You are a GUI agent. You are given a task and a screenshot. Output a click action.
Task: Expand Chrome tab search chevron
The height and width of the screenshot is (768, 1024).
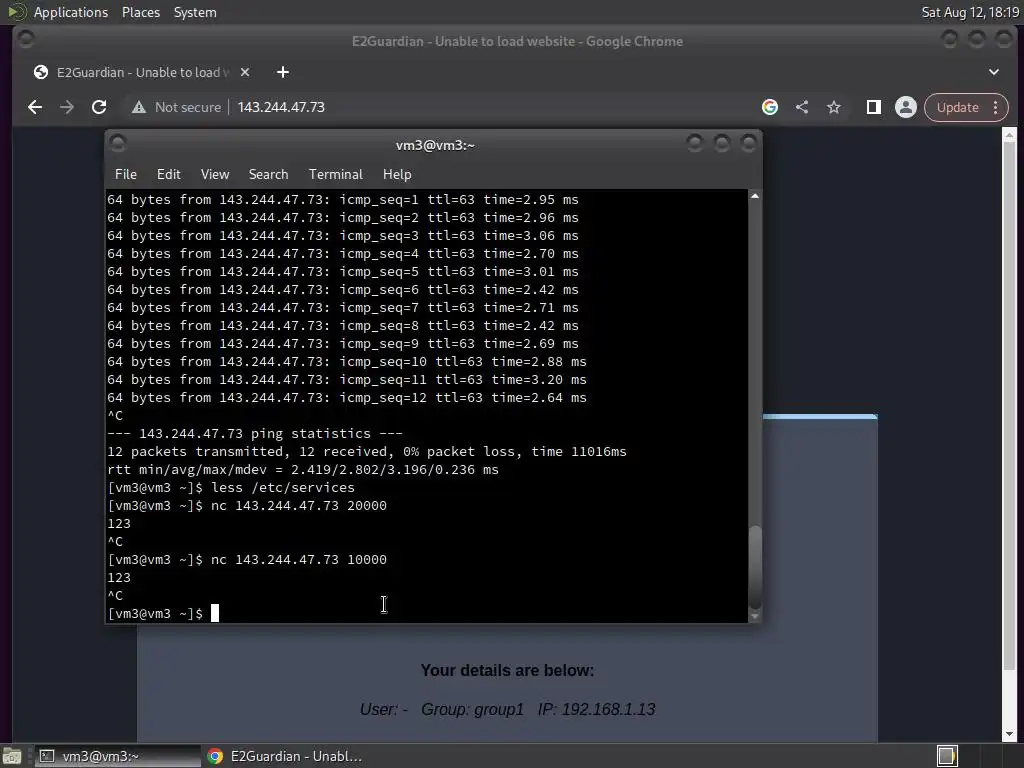tap(994, 72)
